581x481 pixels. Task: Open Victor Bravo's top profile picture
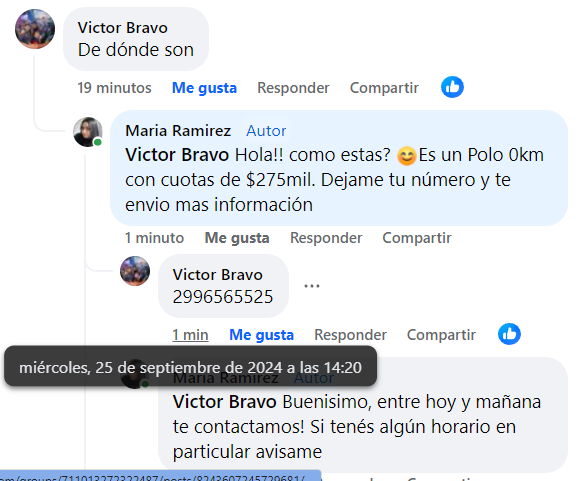(x=35, y=29)
